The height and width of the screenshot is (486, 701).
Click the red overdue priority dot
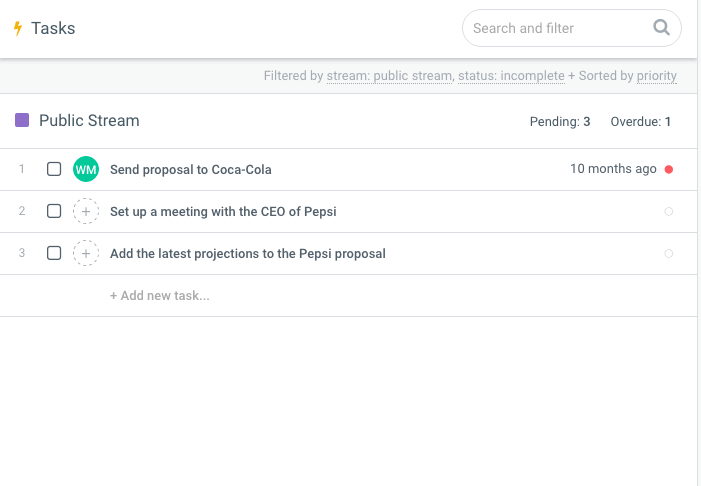(669, 169)
